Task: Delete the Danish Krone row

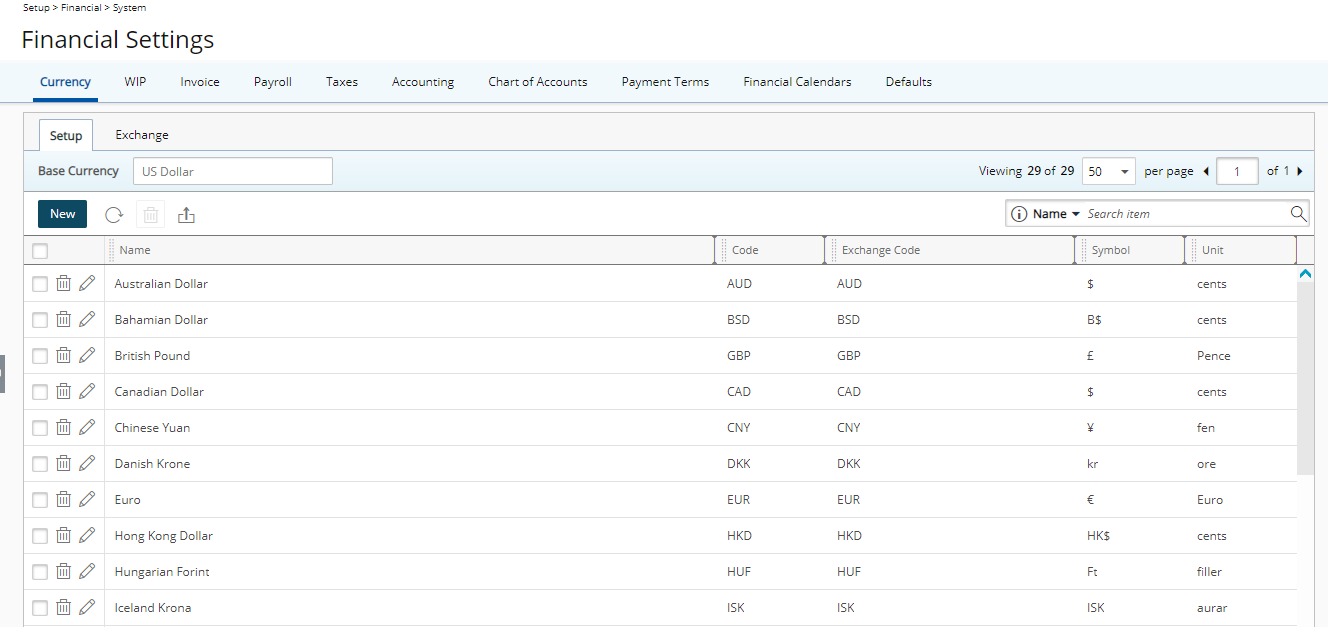Action: (63, 464)
